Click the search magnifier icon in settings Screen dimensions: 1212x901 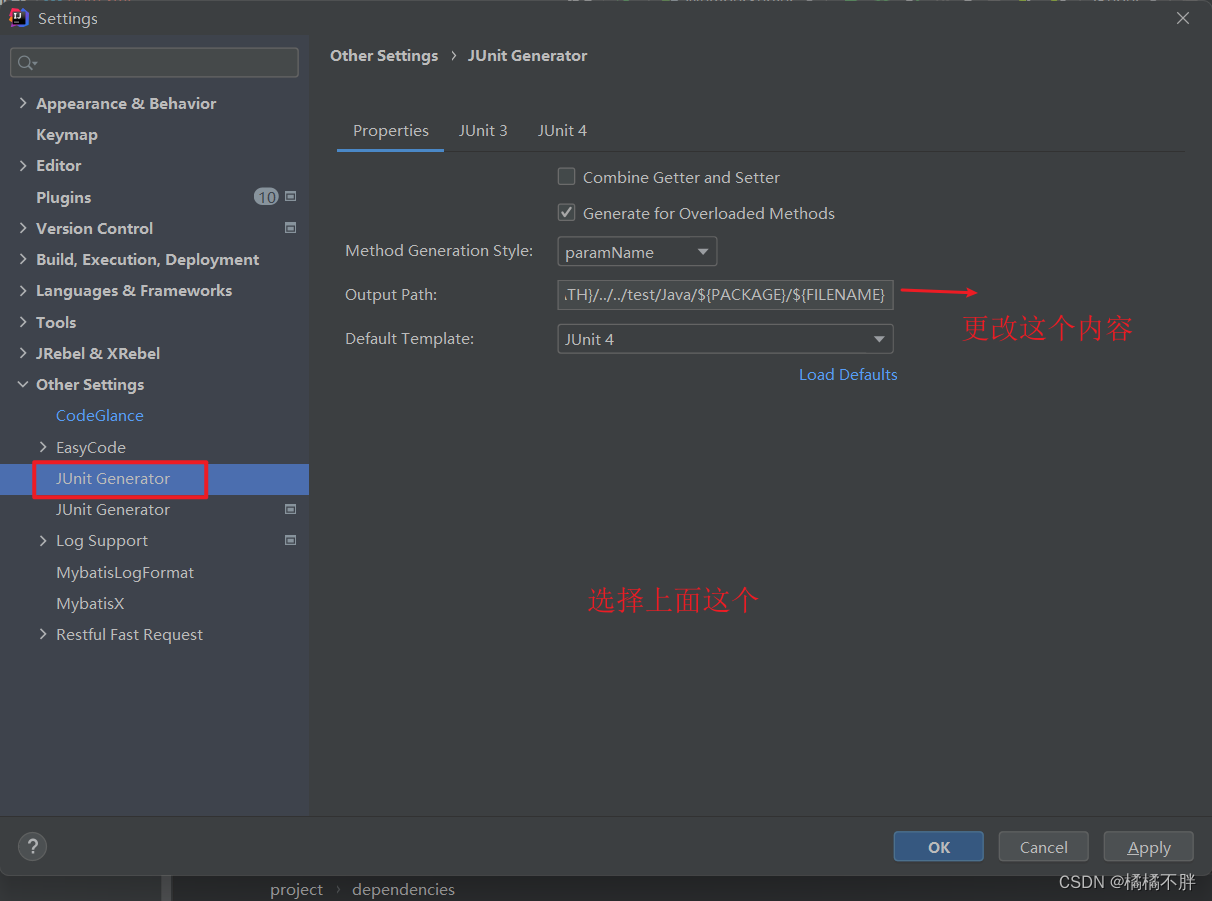pyautogui.click(x=26, y=63)
